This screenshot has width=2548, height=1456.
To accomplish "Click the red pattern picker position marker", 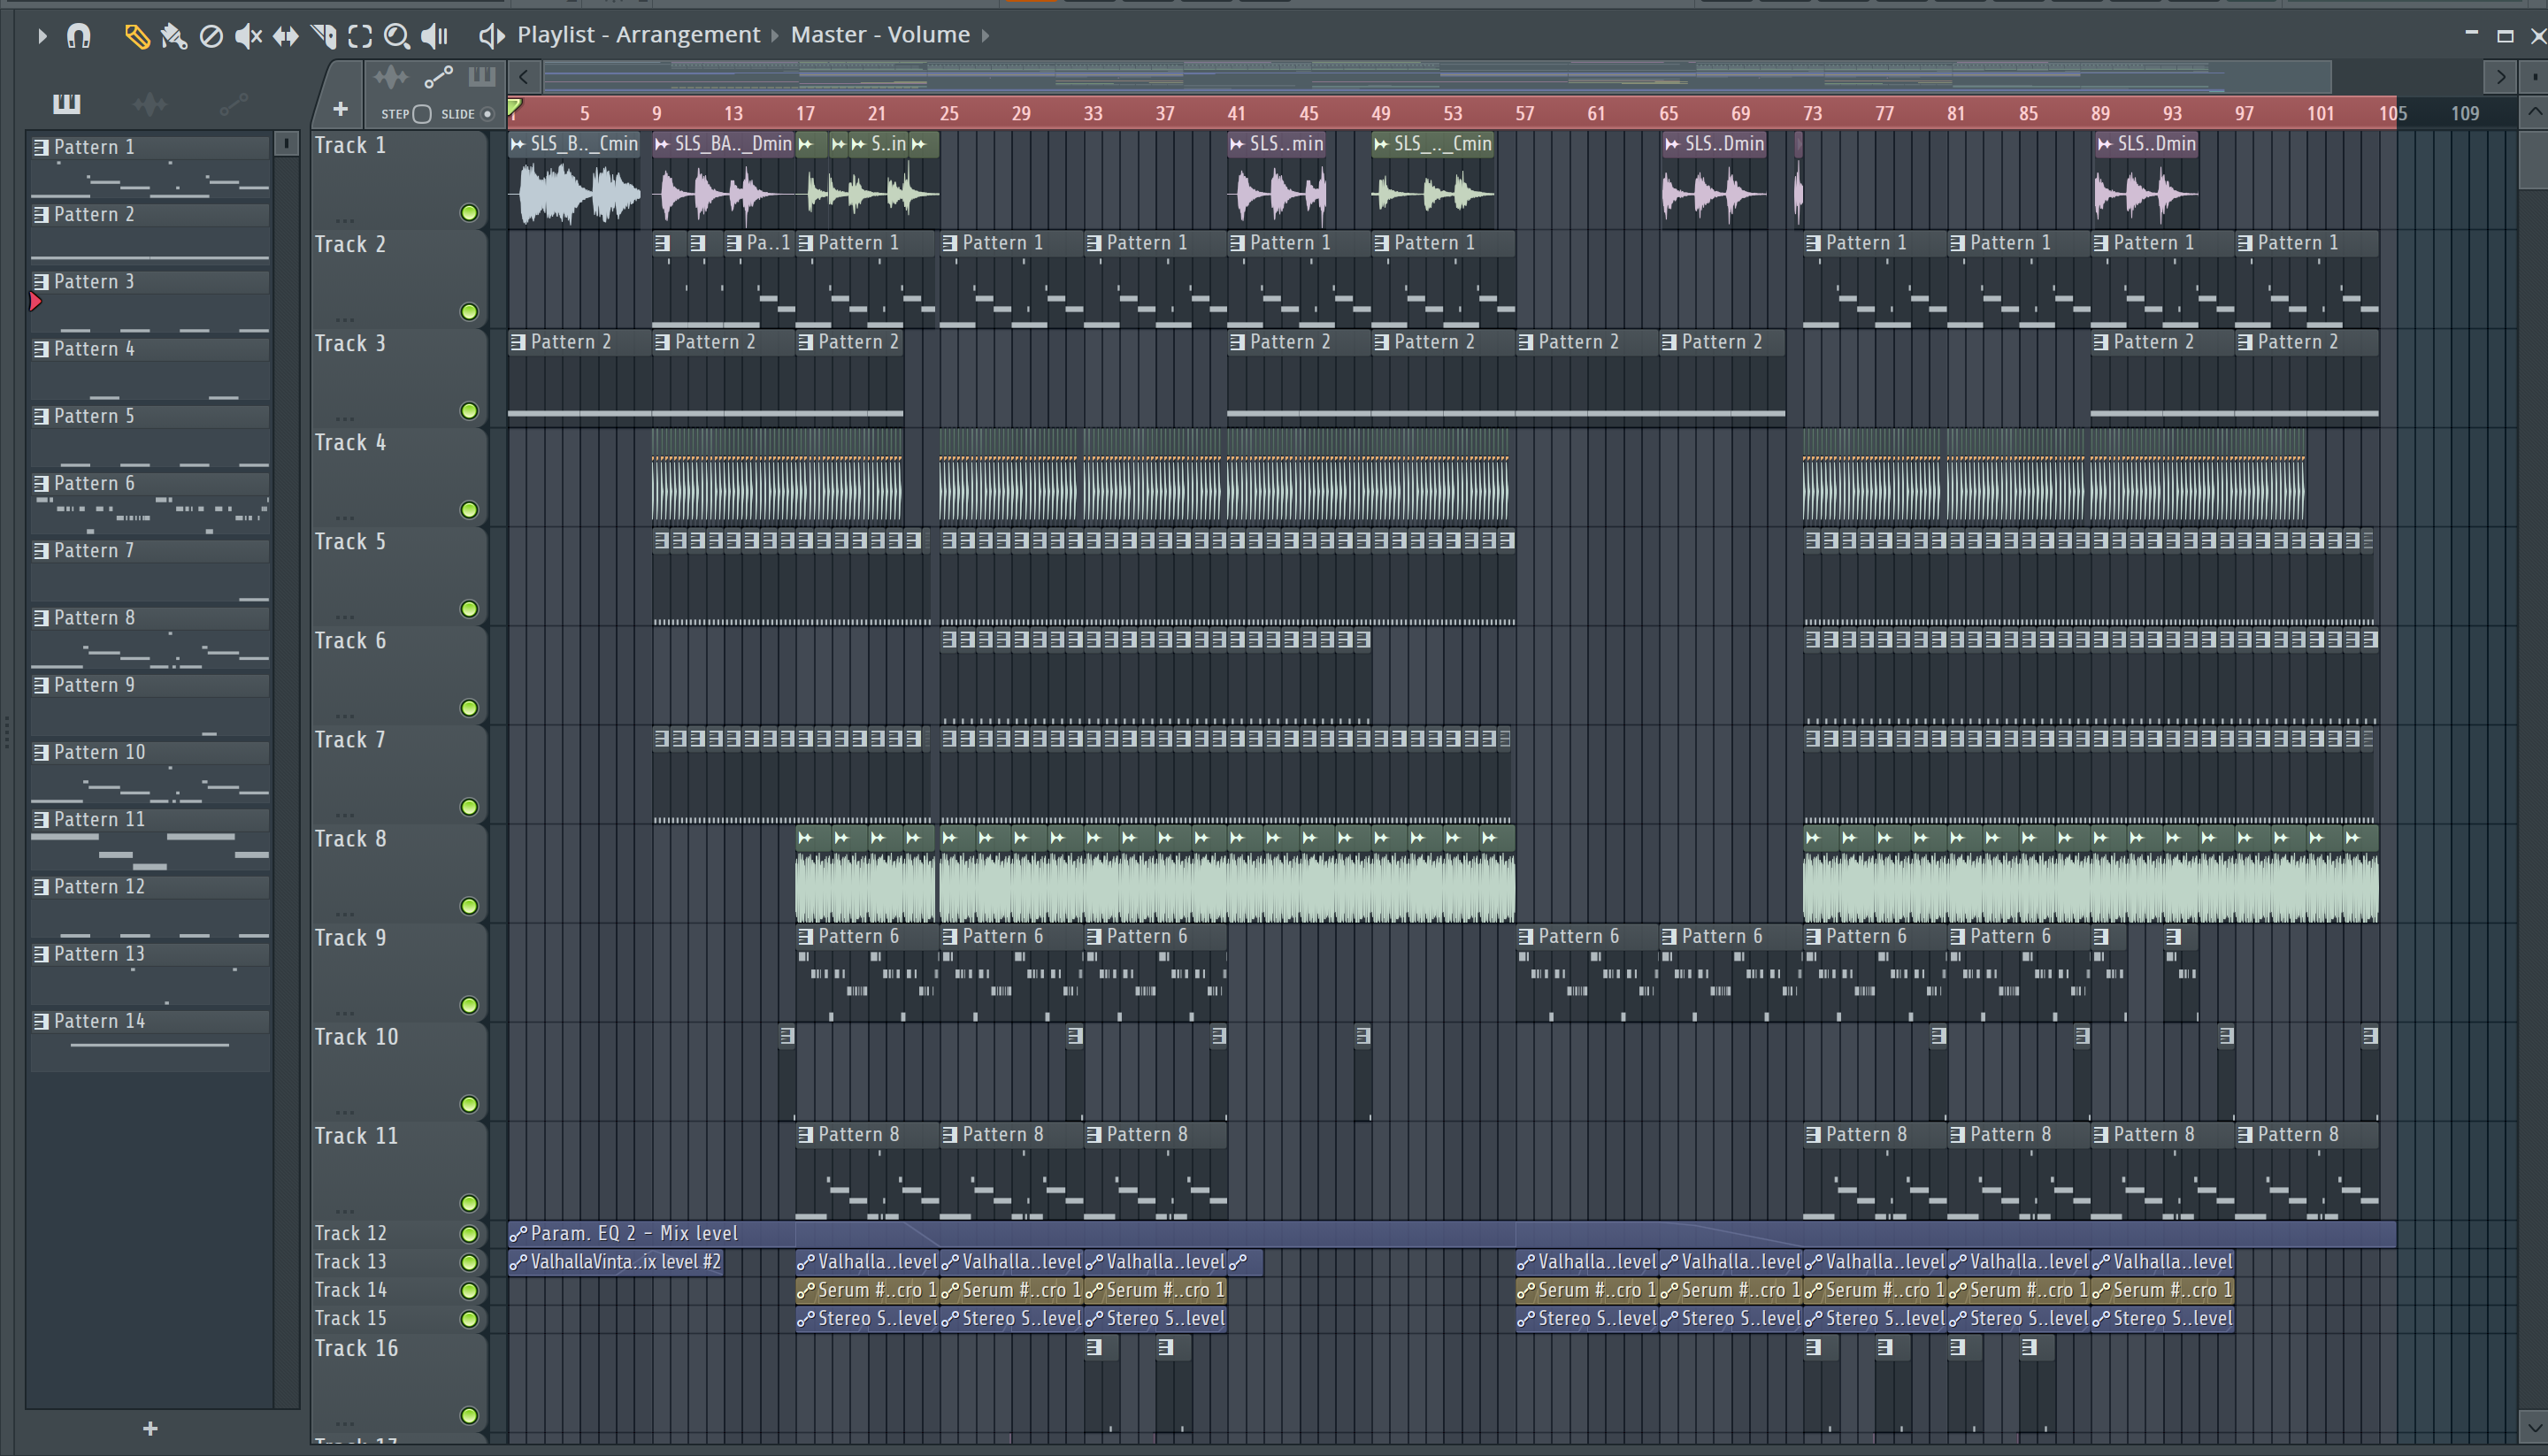I will (x=35, y=301).
